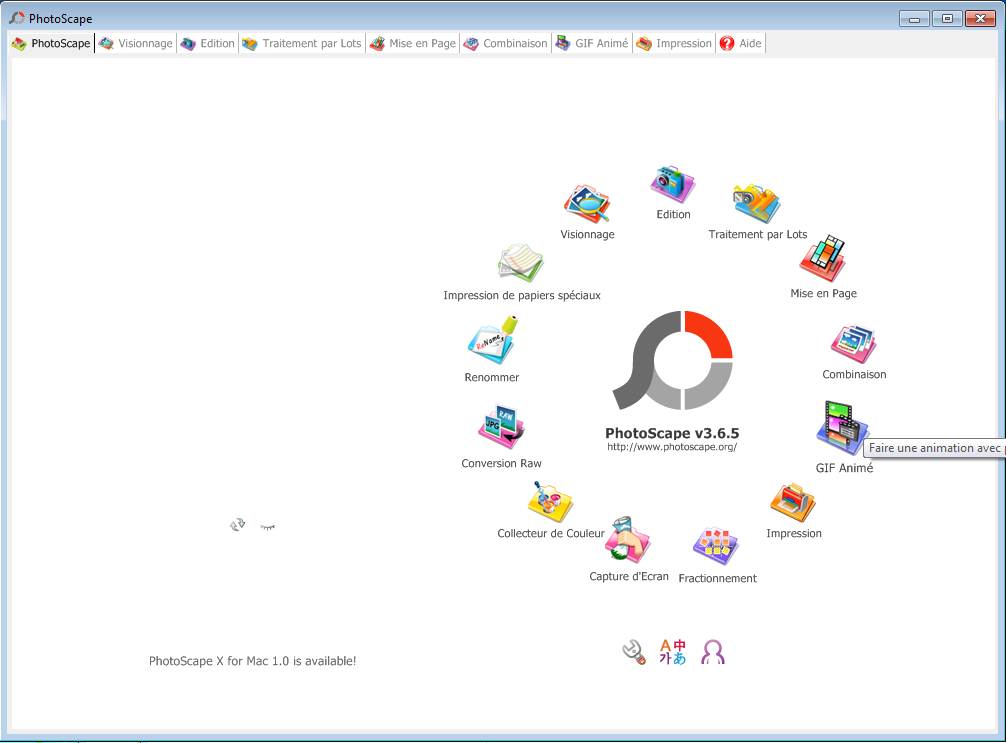Open the Renommer icon
Screen dimensions: 1006x743
493,341
